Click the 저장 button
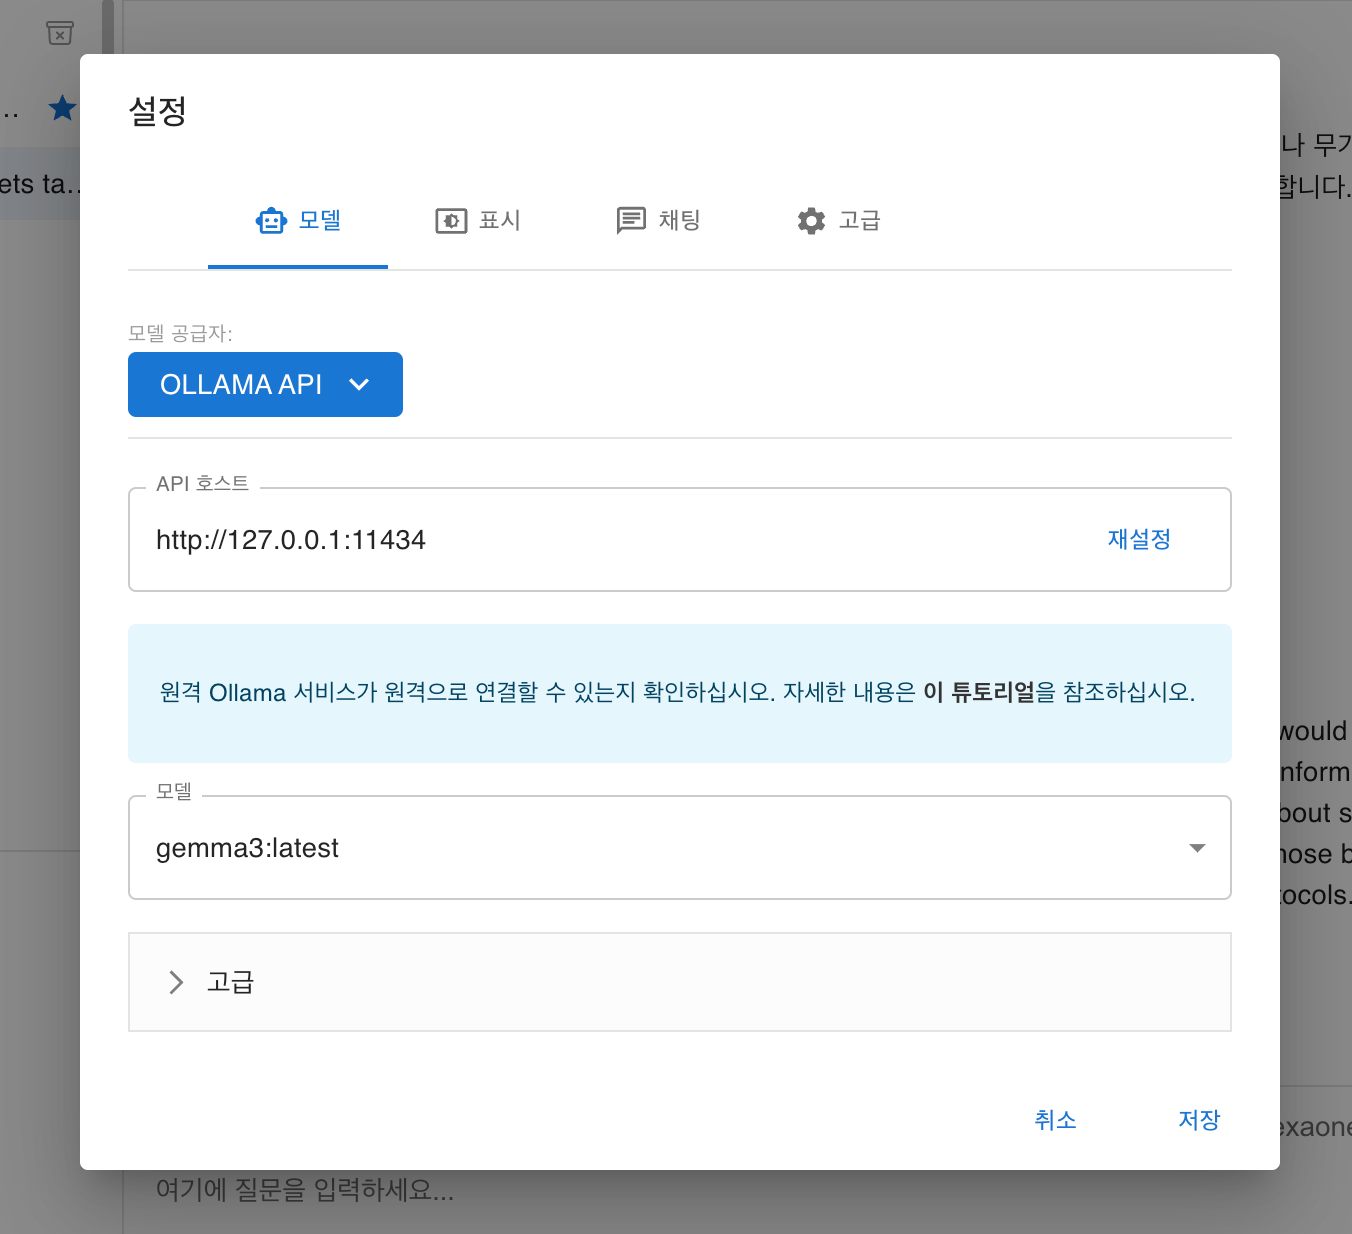The height and width of the screenshot is (1234, 1352). coord(1199,1120)
